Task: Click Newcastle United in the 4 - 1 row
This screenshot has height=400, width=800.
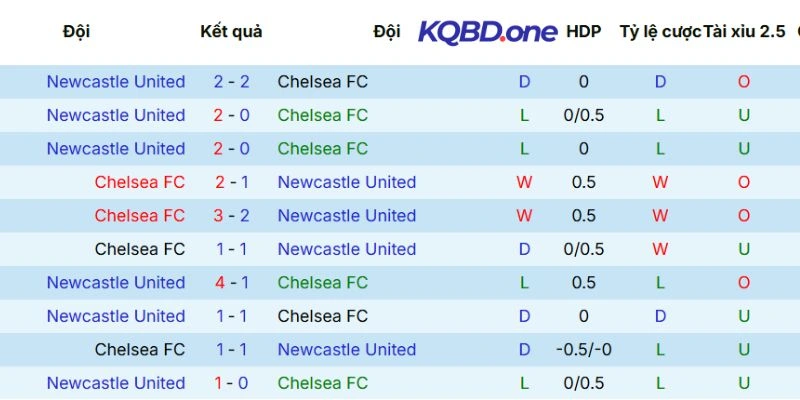Action: pos(116,283)
